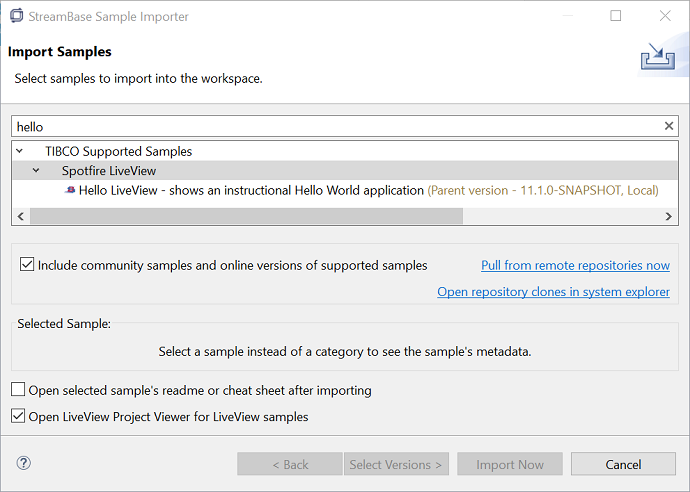Viewport: 690px width, 492px height.
Task: Collapse the Spotfire LiveView node
Action: (37, 171)
